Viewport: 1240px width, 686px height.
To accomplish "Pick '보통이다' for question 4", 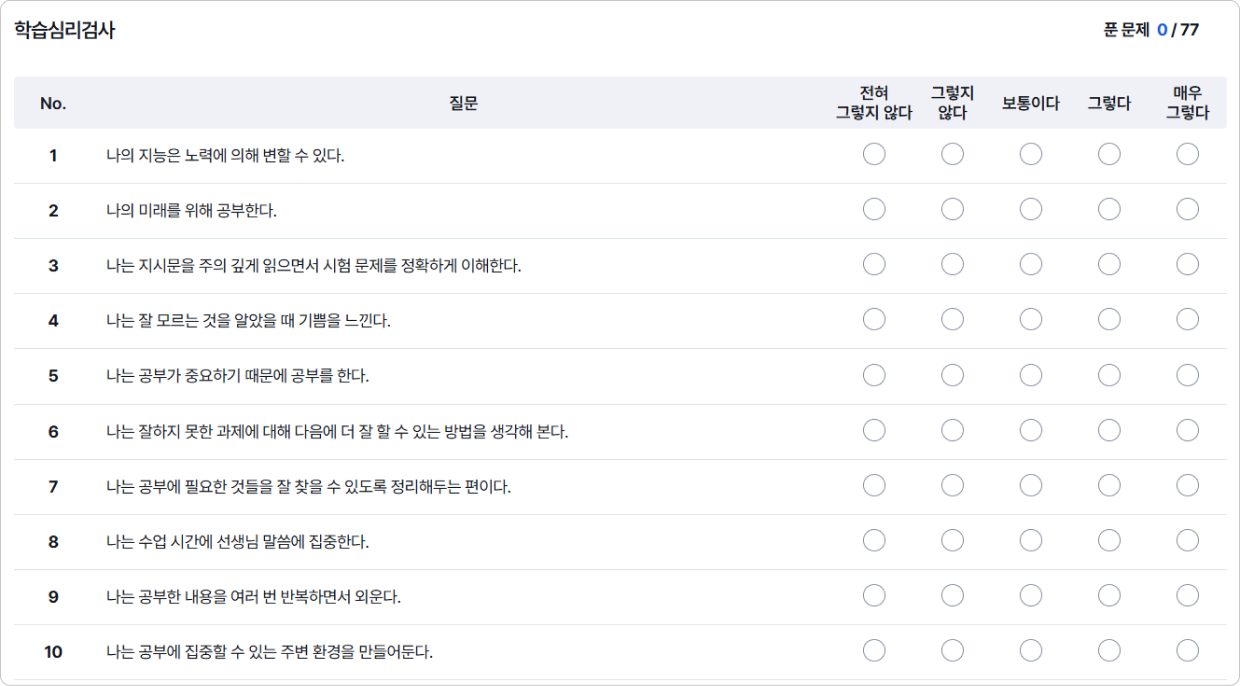I will (x=1031, y=319).
